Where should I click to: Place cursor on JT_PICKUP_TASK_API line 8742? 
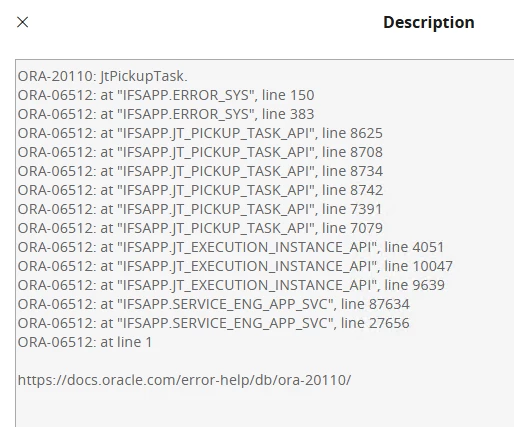click(200, 190)
